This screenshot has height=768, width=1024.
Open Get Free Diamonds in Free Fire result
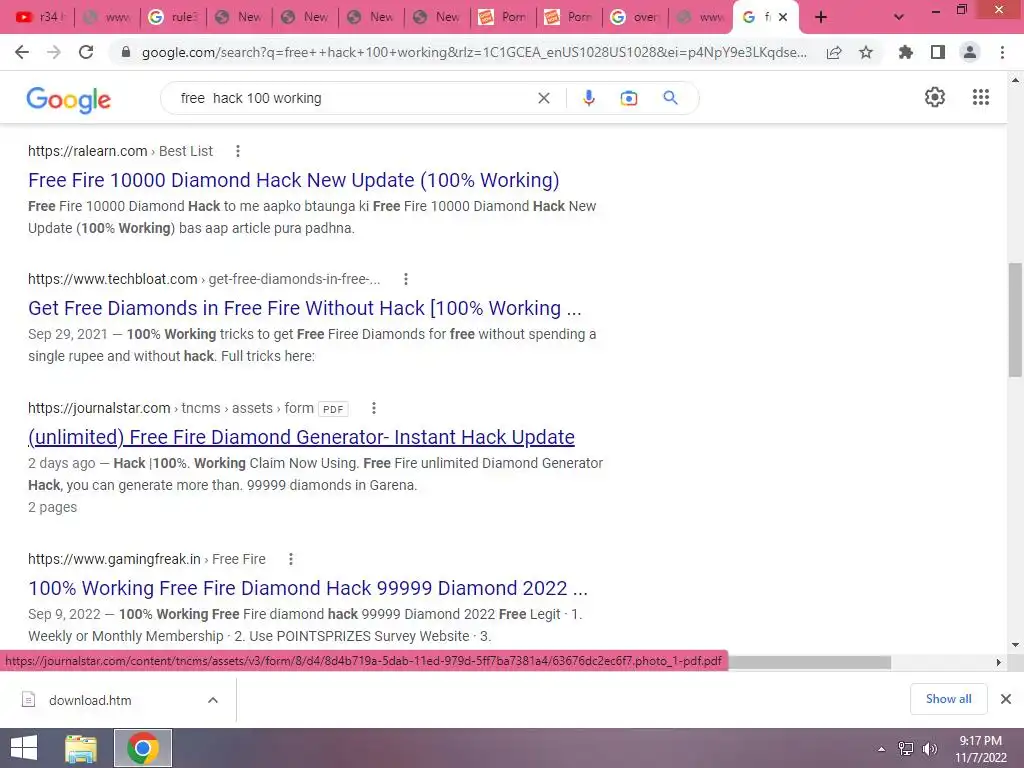click(x=305, y=308)
